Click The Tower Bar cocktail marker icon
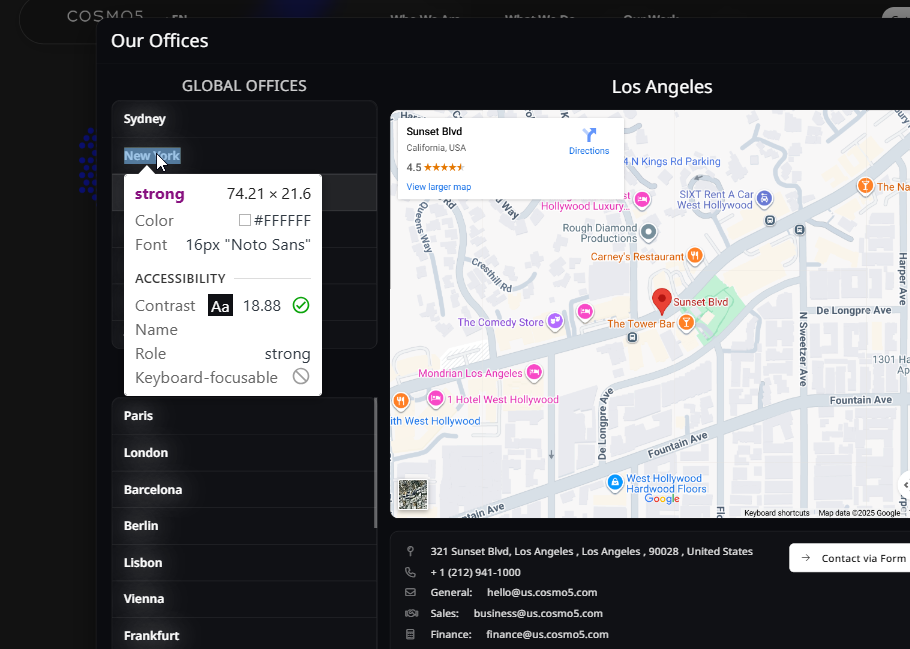This screenshot has height=649, width=910. 686,322
